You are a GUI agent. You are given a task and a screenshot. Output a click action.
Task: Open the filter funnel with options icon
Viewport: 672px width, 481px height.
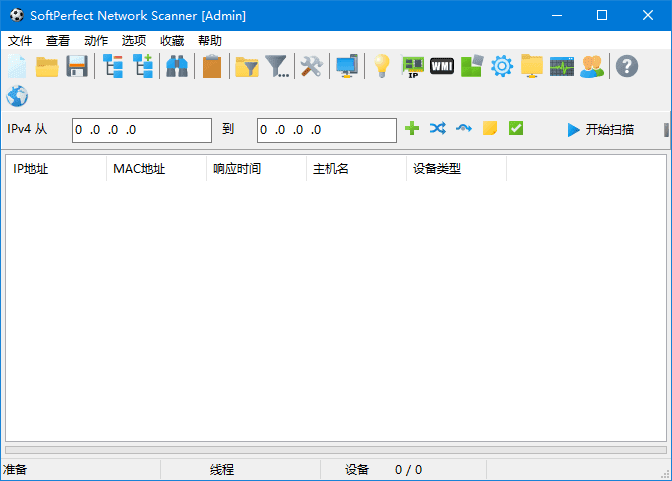click(x=277, y=67)
